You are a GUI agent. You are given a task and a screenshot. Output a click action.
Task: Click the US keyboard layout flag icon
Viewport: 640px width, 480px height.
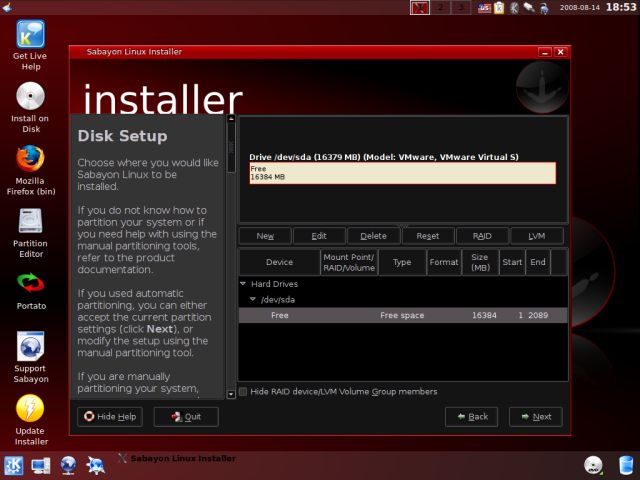click(x=484, y=8)
